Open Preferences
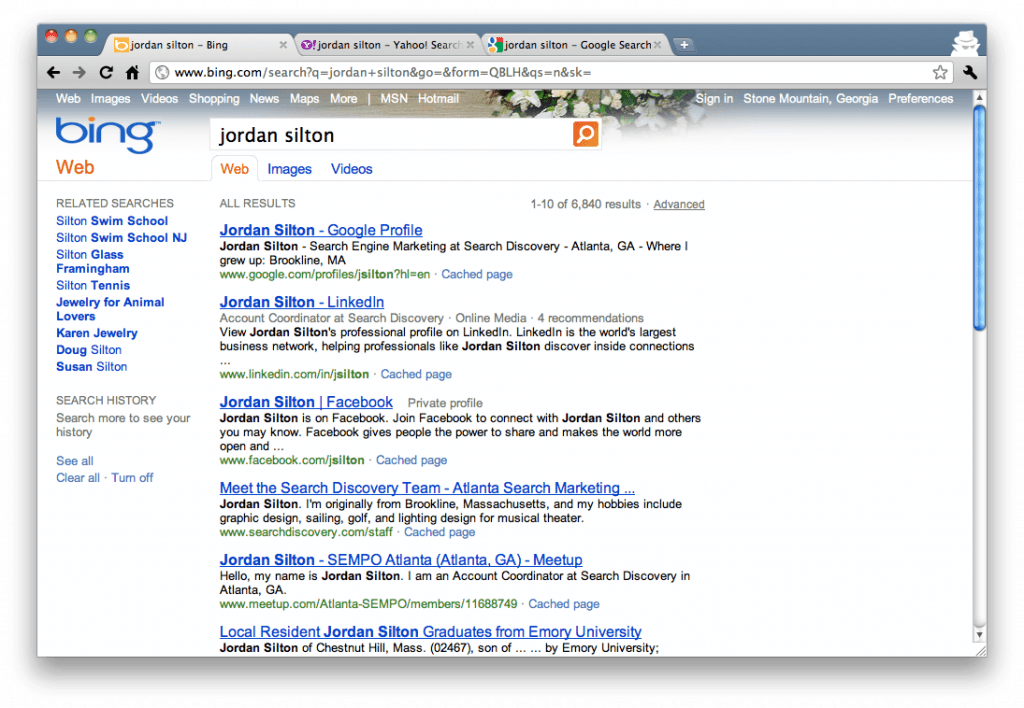 [x=920, y=99]
